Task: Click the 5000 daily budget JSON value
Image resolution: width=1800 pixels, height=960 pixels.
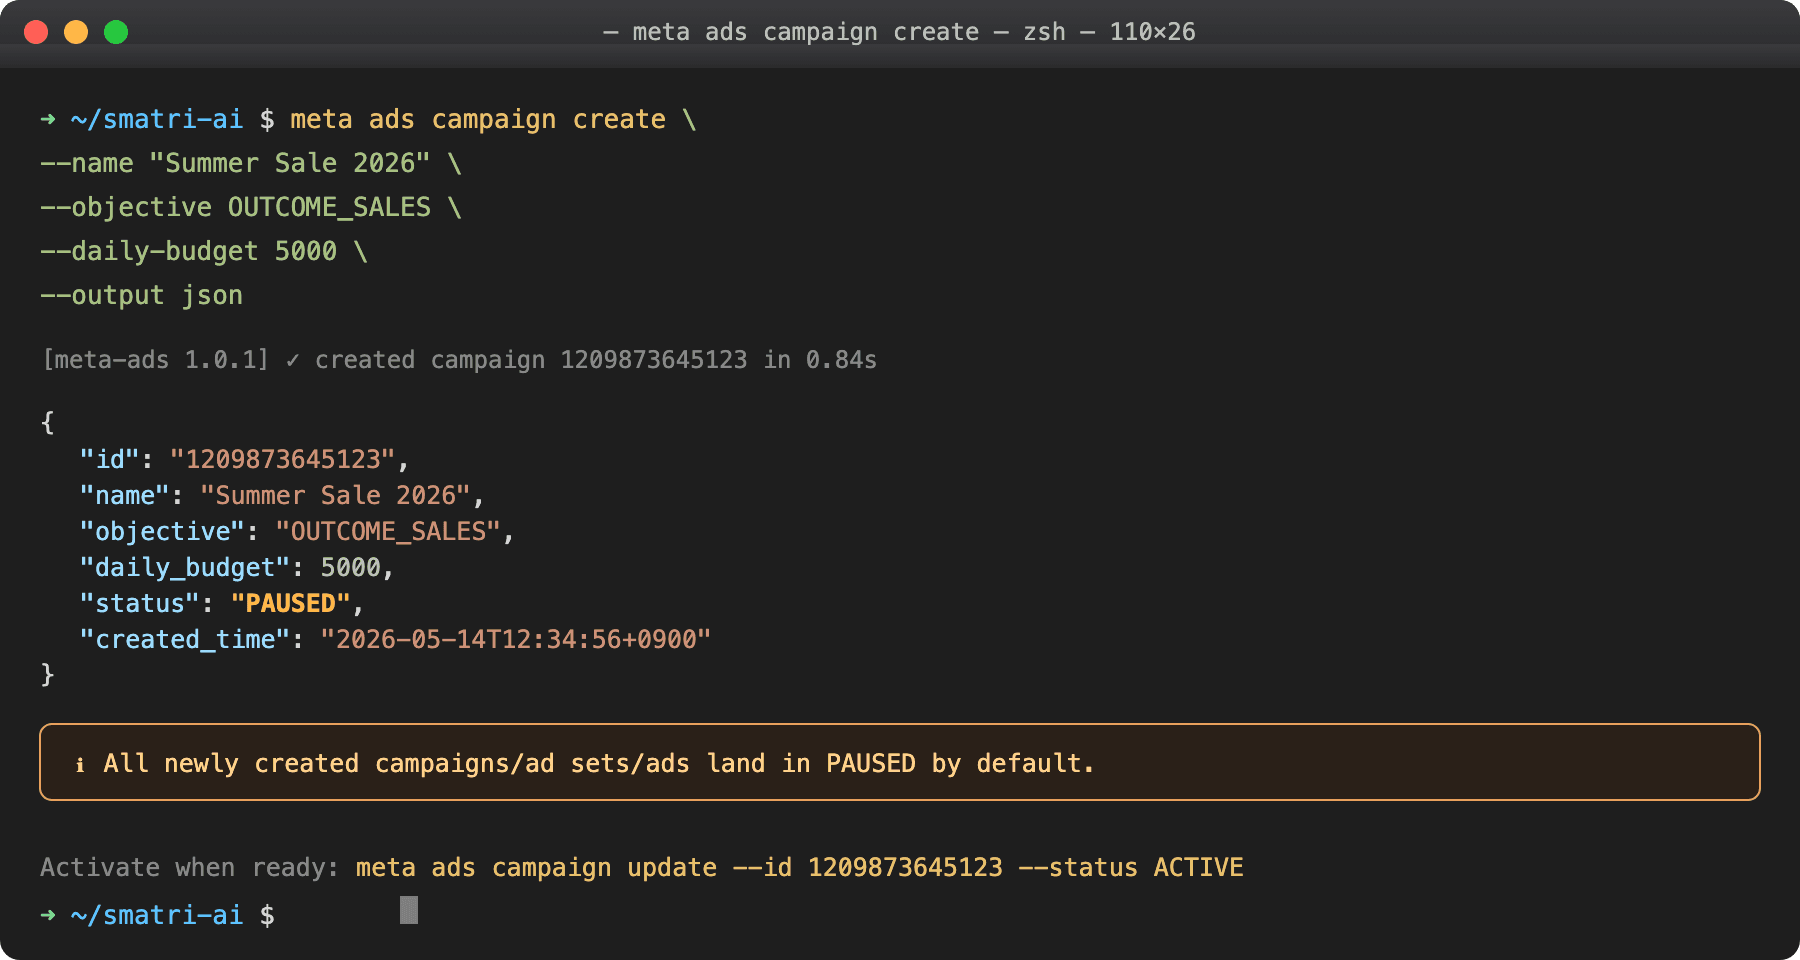Action: tap(351, 567)
